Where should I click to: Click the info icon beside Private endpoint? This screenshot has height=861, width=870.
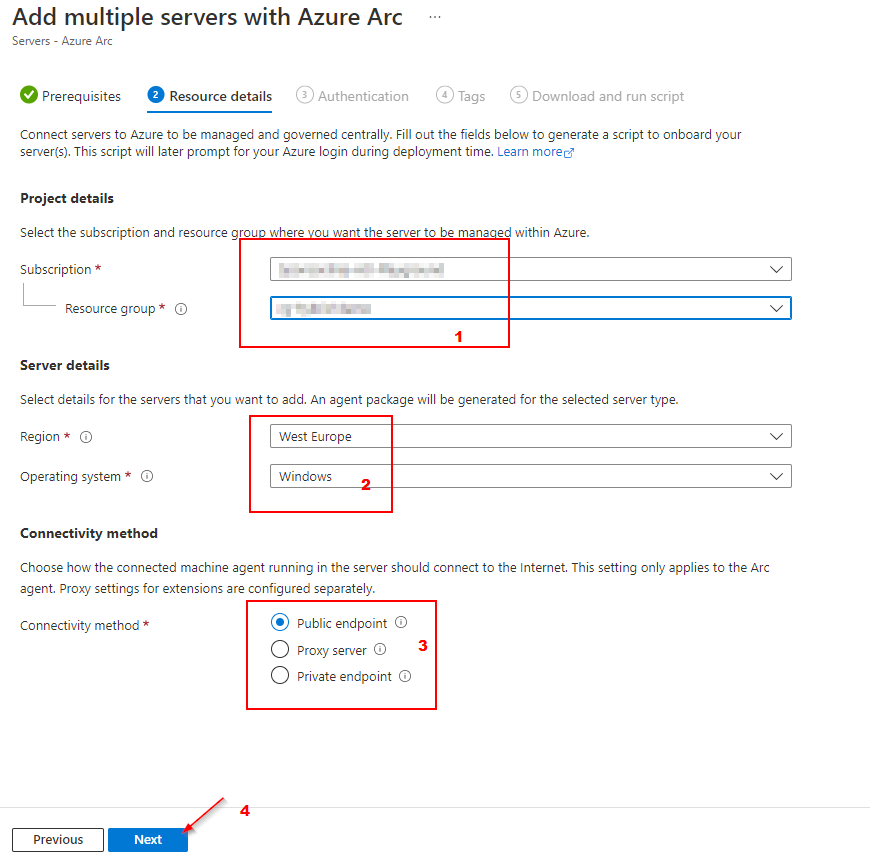coord(404,675)
